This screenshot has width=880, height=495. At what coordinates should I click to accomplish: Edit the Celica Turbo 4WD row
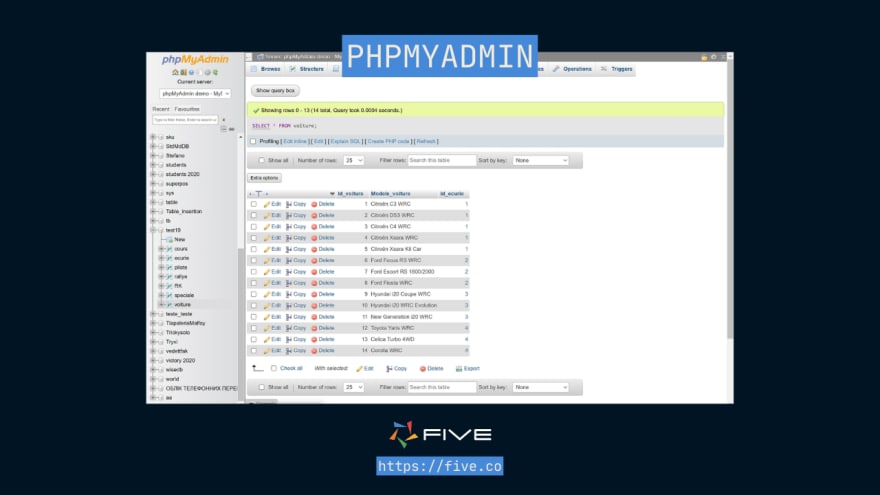click(272, 340)
